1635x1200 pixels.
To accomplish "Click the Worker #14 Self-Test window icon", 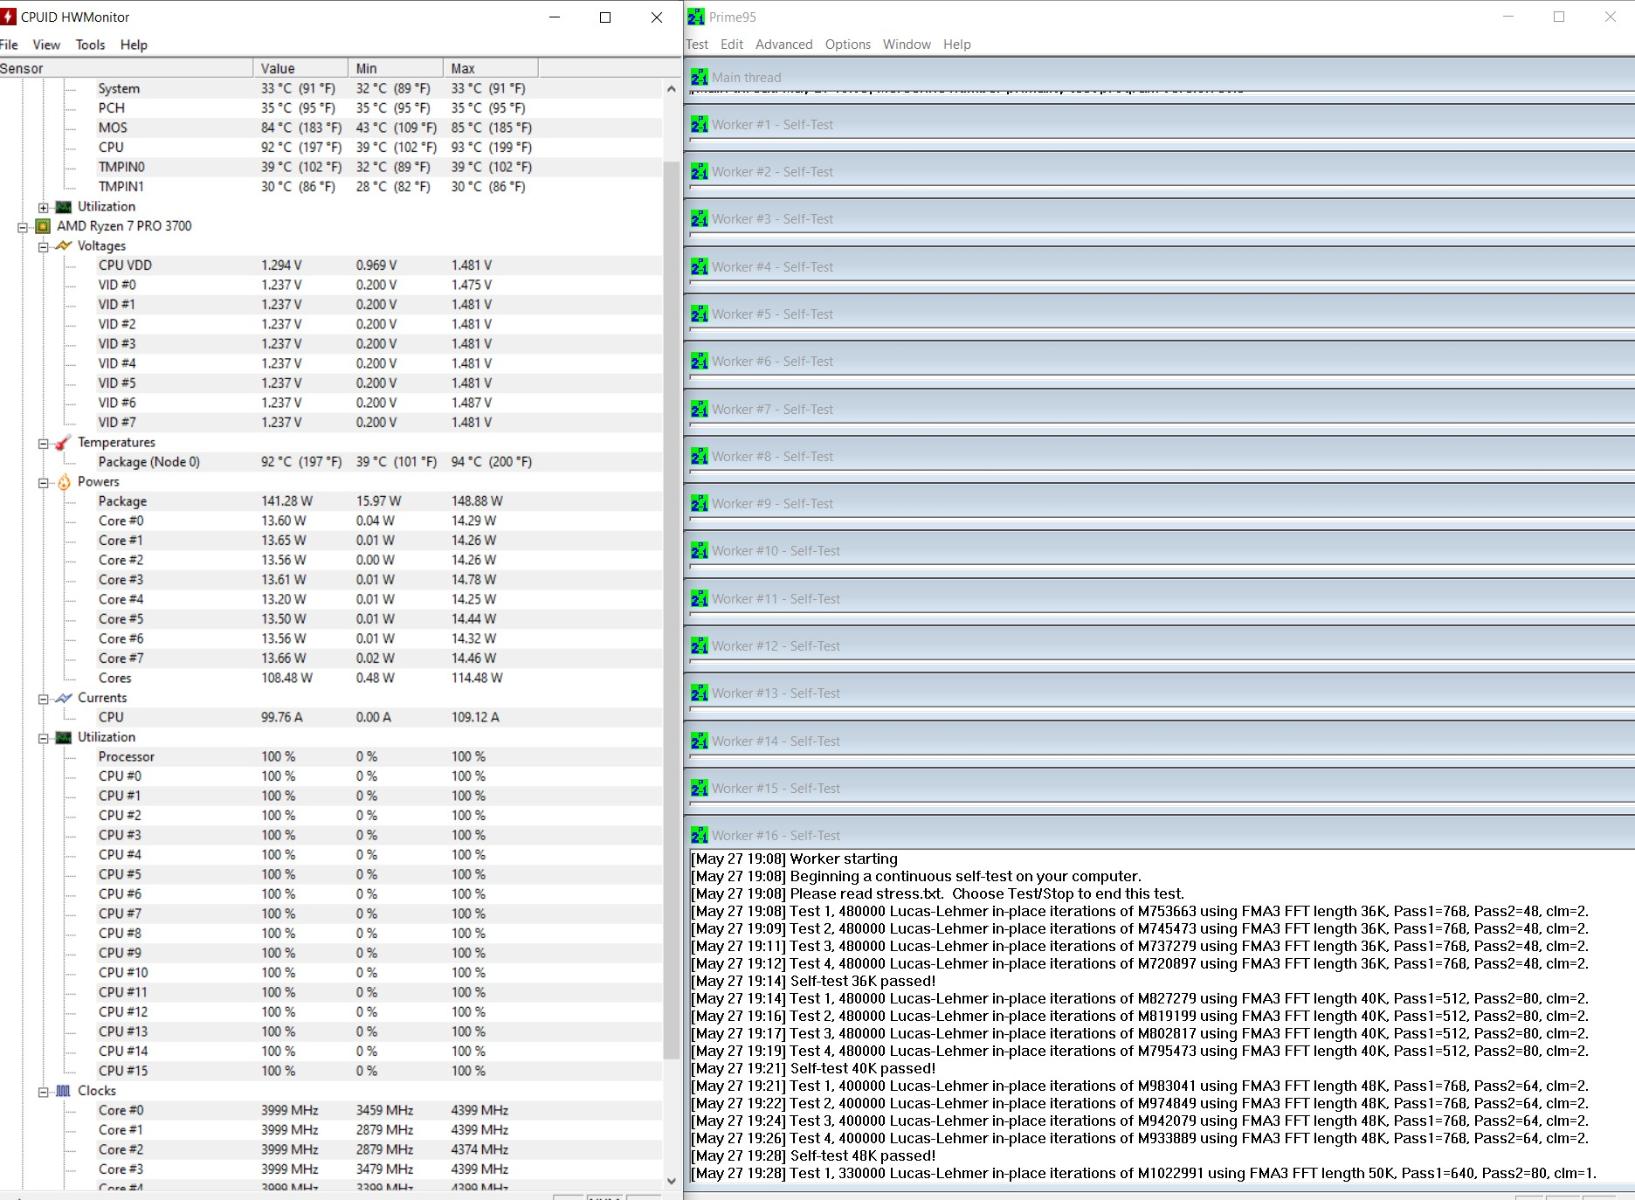I will tap(699, 740).
